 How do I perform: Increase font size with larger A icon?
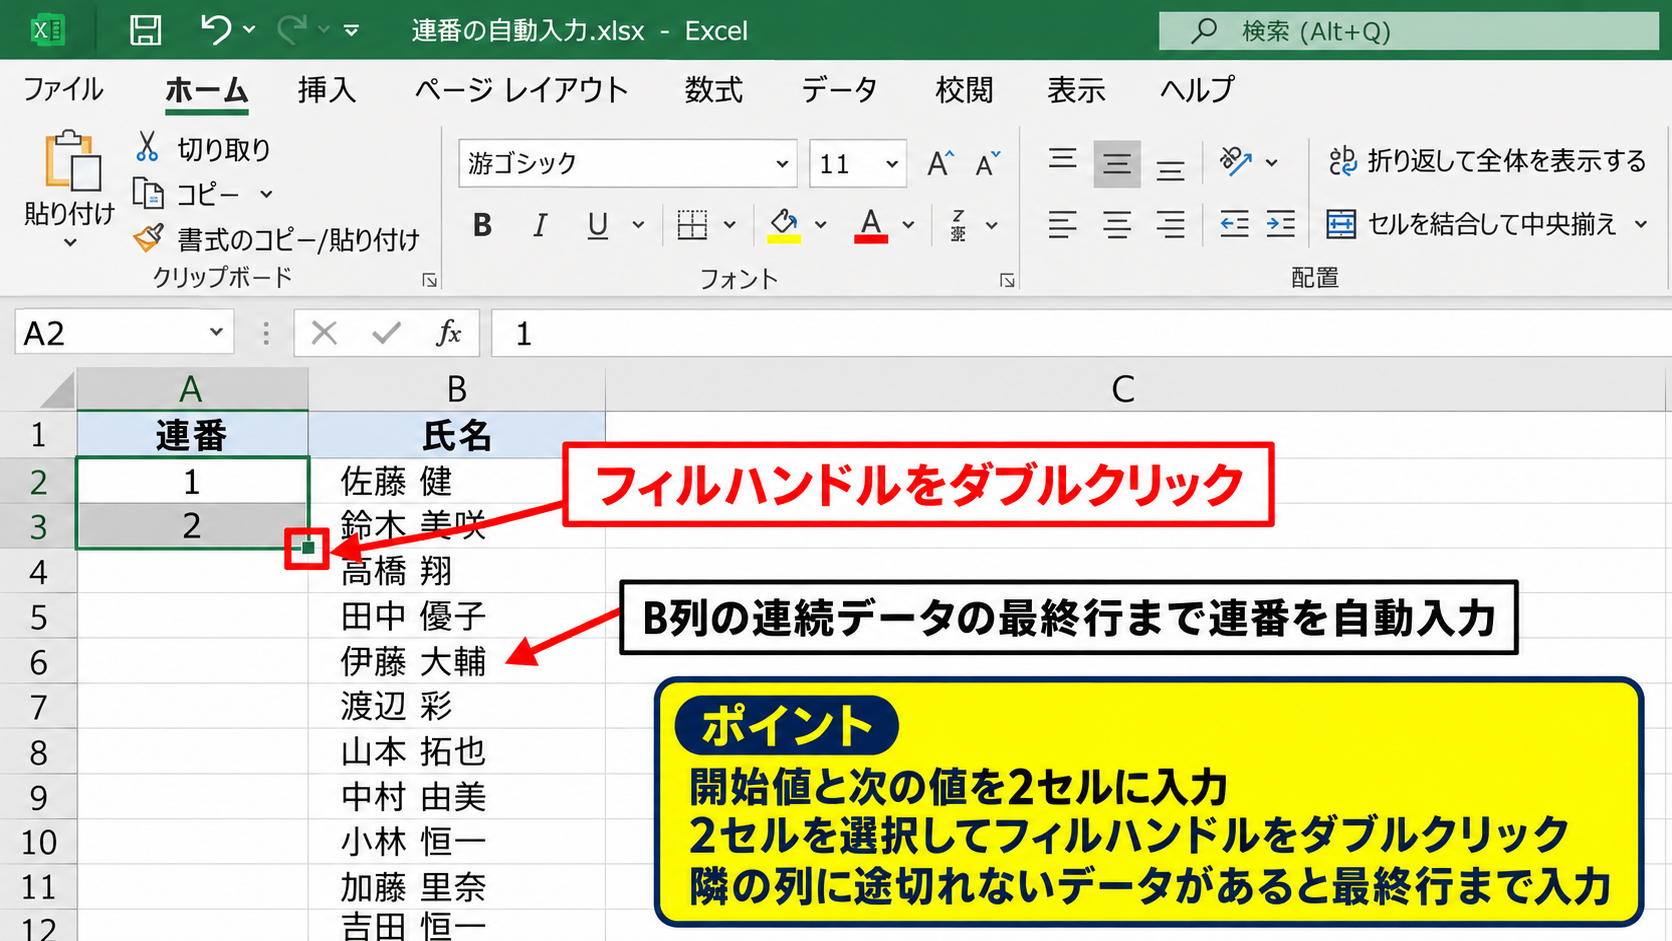pyautogui.click(x=940, y=163)
